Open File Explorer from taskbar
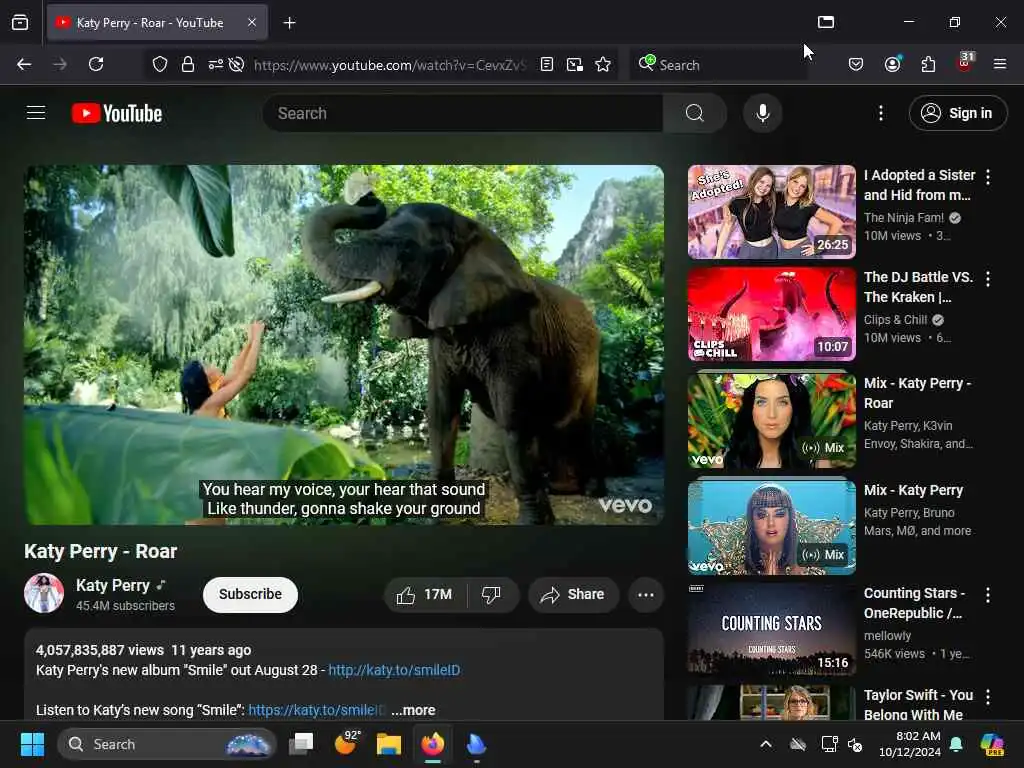The height and width of the screenshot is (768, 1024). click(x=389, y=744)
